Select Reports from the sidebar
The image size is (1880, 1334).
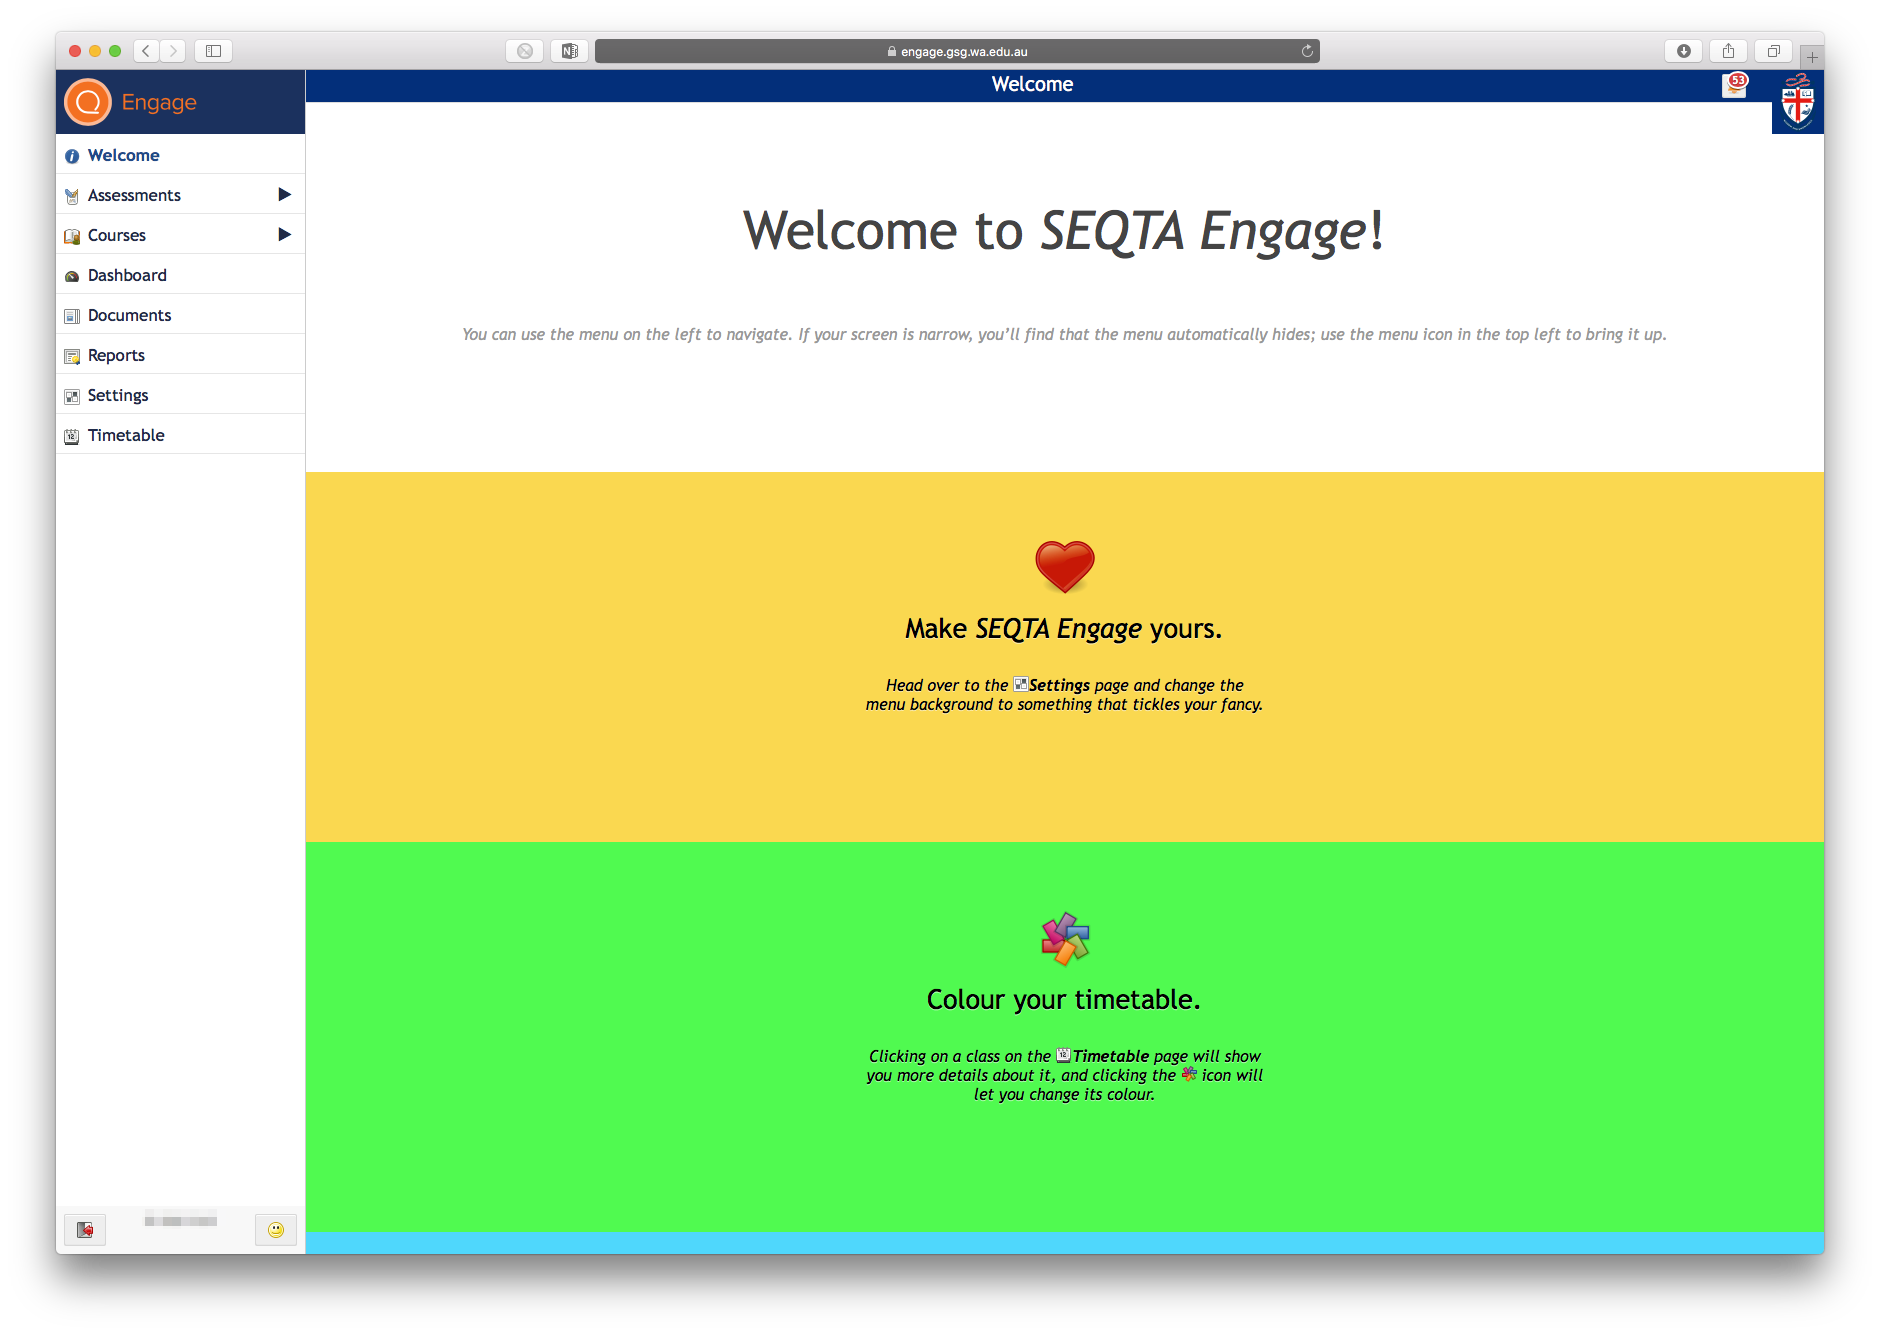click(x=116, y=355)
